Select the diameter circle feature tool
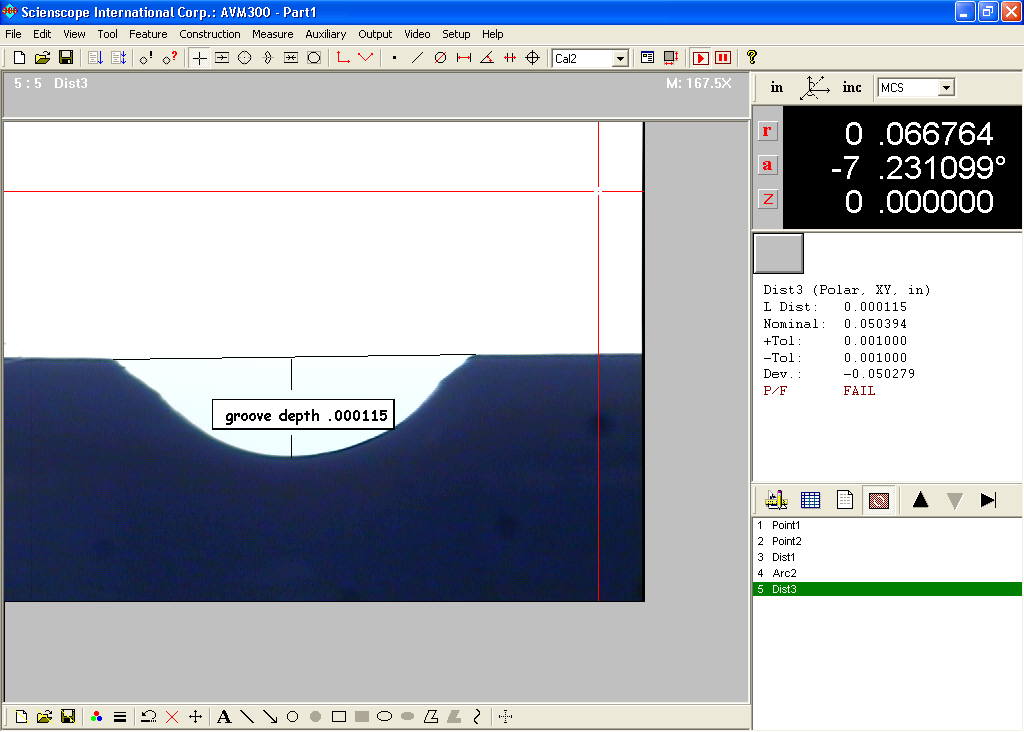Viewport: 1024px width, 732px height. point(440,57)
